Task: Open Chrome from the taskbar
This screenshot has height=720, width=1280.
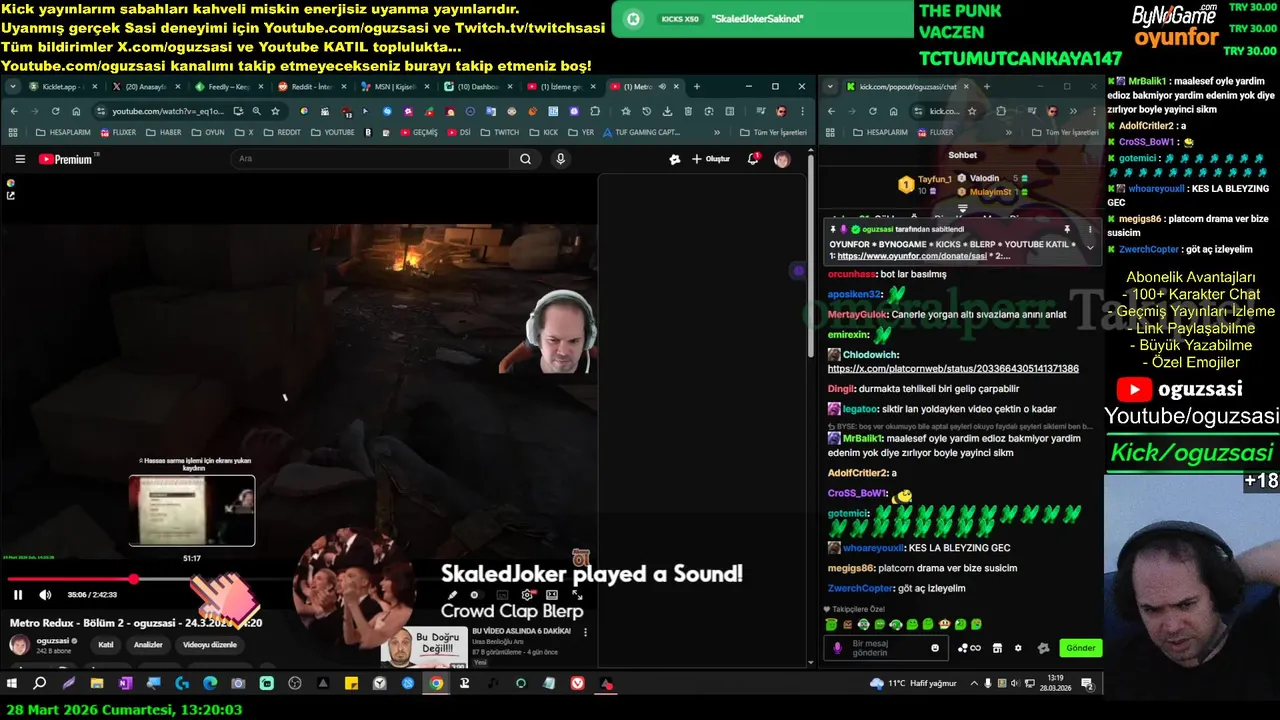Action: click(x=436, y=684)
